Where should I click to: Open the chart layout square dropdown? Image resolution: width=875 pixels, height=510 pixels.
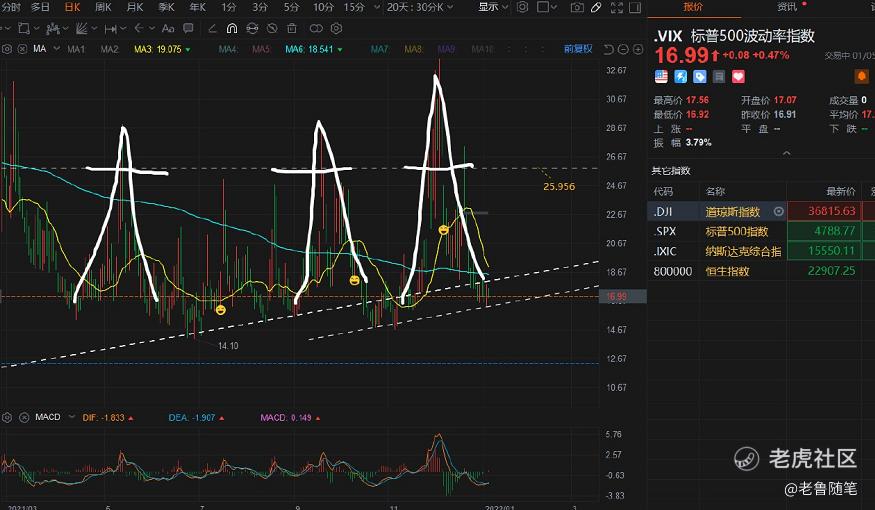(546, 7)
